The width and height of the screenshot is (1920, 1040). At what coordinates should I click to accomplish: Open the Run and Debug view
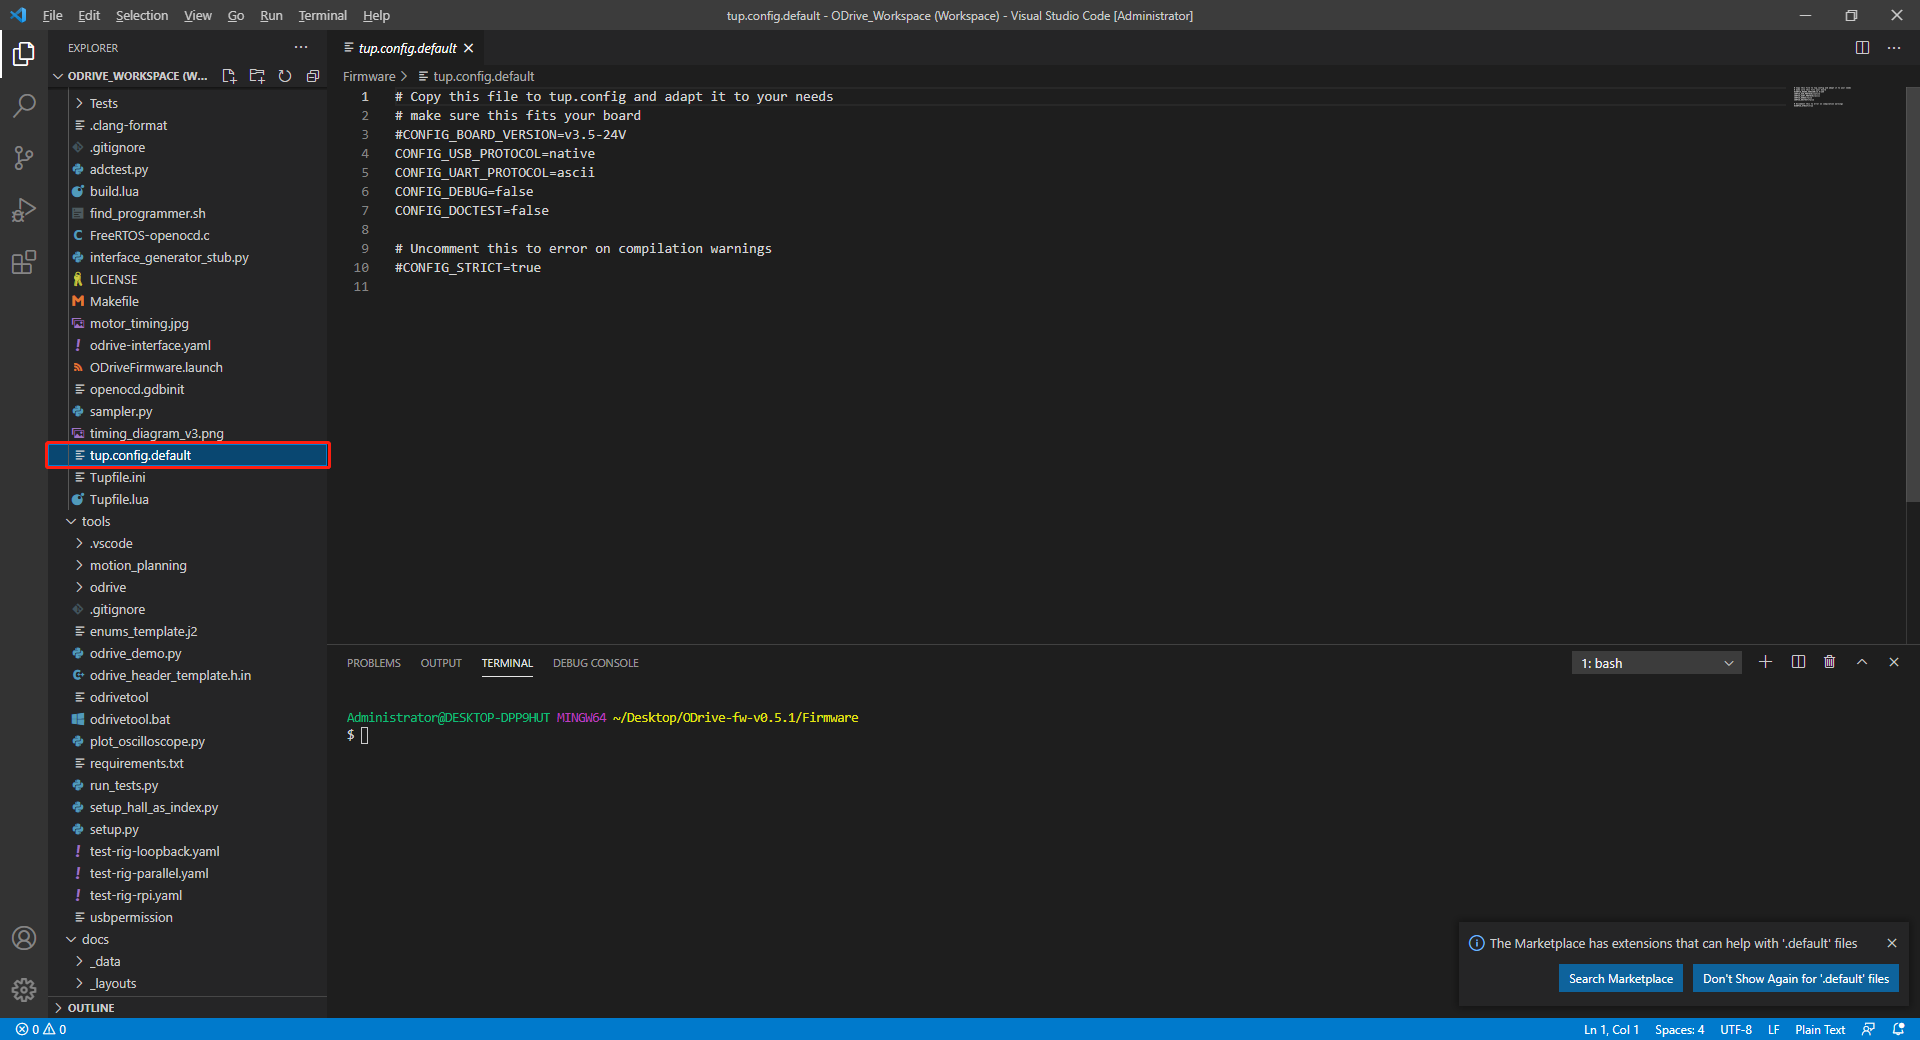pos(24,210)
